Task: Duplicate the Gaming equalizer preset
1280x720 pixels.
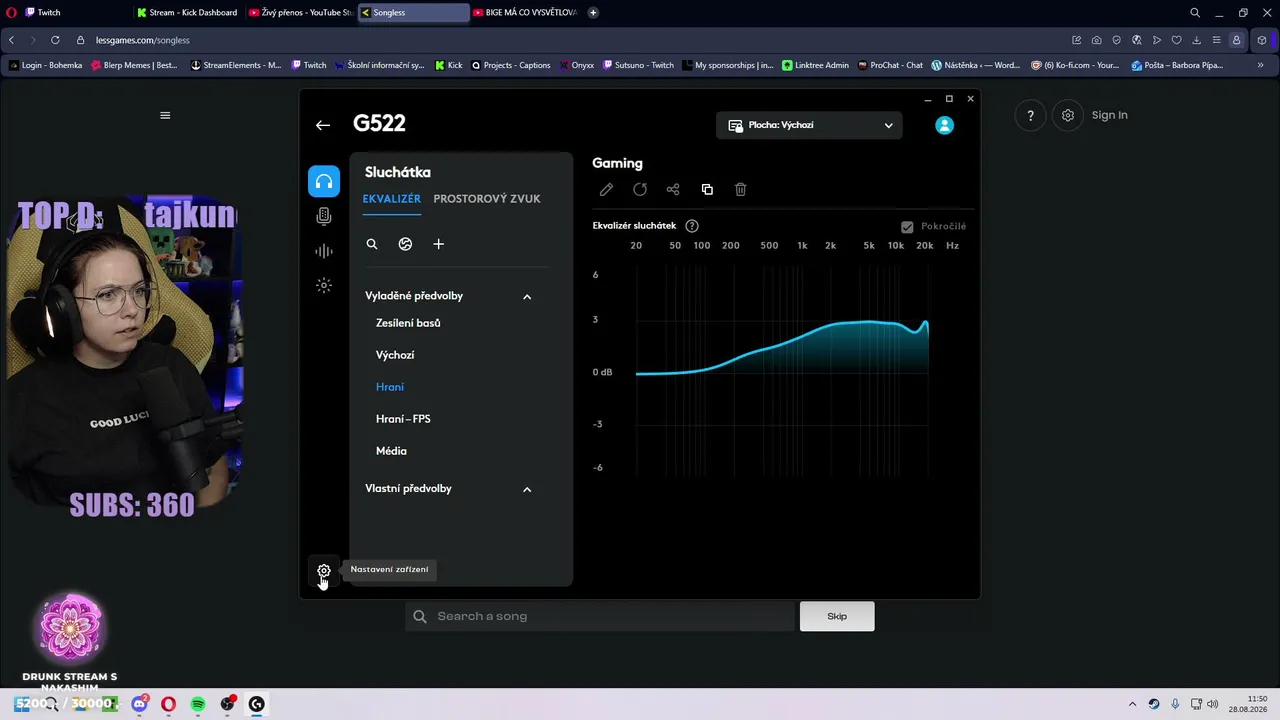Action: pos(707,189)
